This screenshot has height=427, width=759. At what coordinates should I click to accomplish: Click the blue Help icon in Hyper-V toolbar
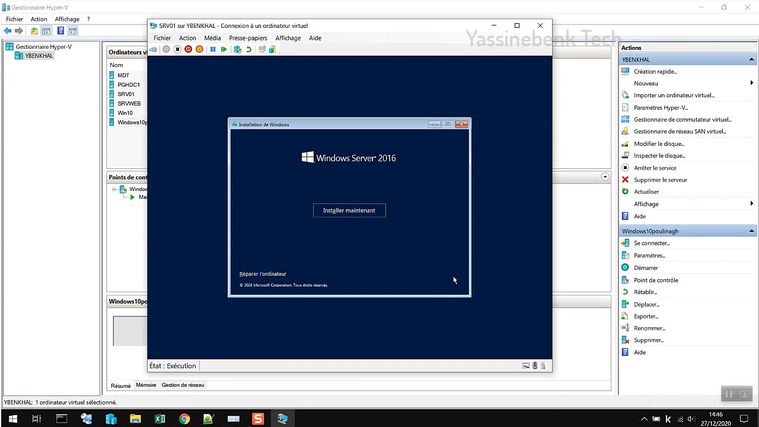pos(61,31)
